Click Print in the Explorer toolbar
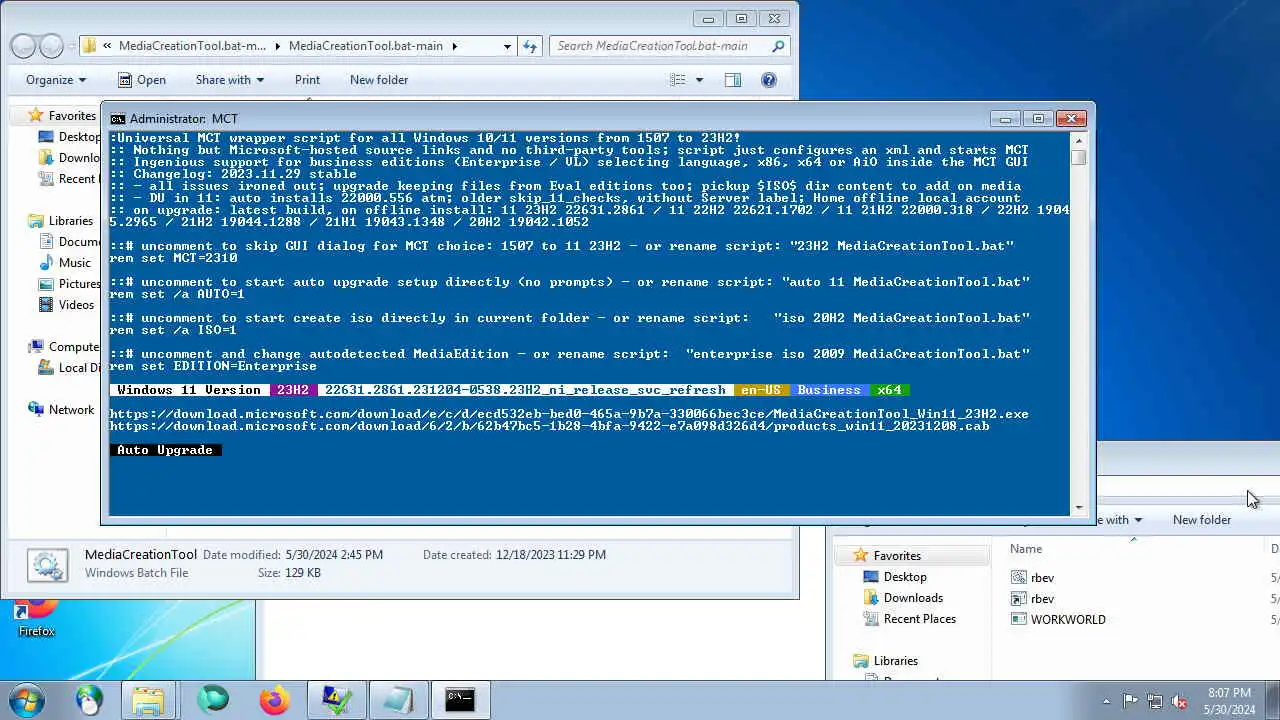The image size is (1280, 720). point(307,80)
